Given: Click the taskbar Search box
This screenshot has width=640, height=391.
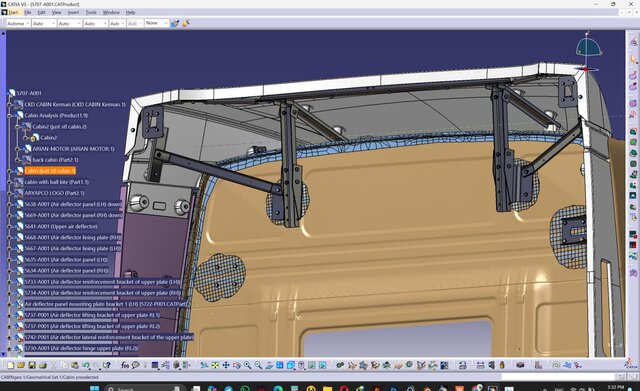Looking at the screenshot, I should (x=145, y=388).
